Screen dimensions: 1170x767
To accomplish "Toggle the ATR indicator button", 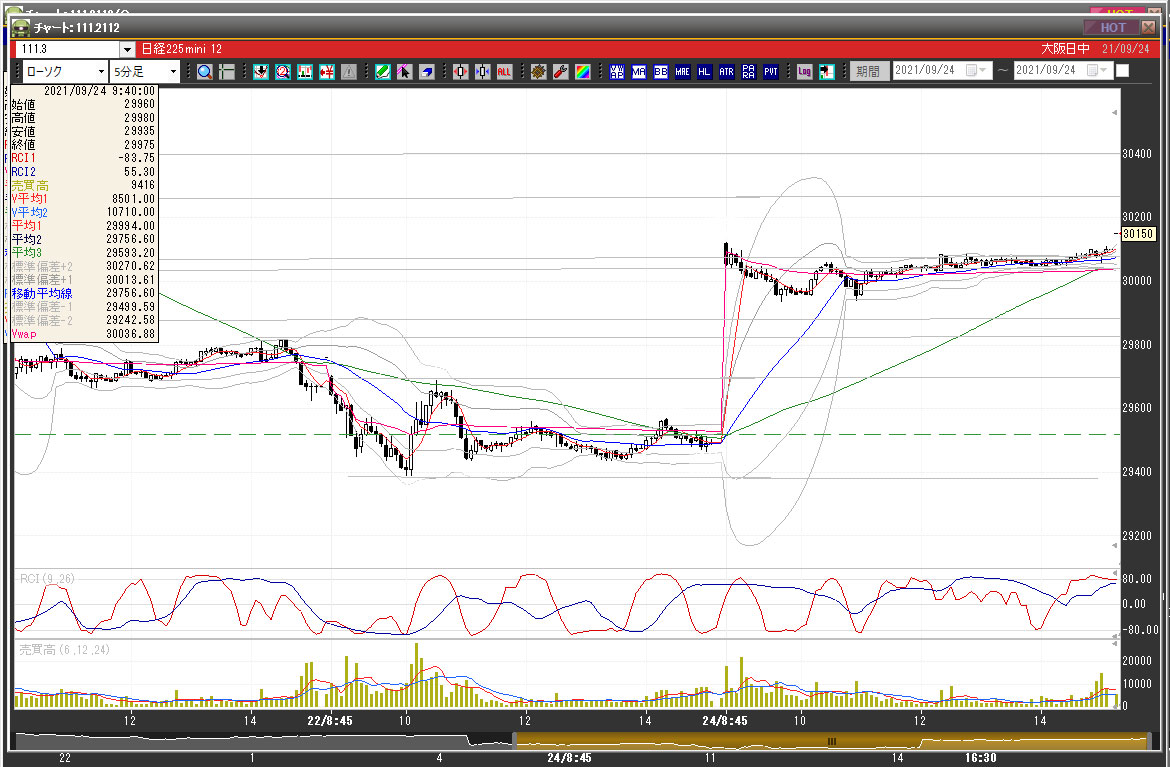I will pos(726,72).
